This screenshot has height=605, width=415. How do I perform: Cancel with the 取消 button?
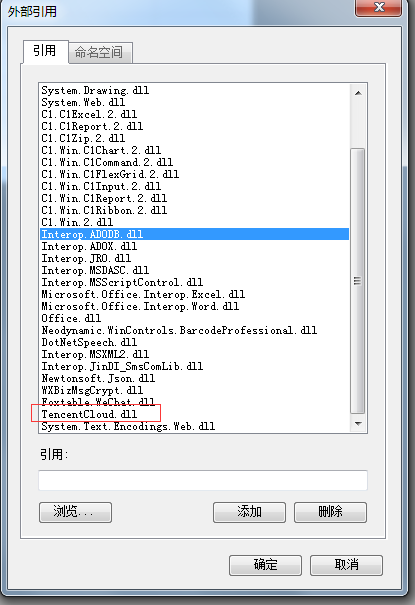pos(346,565)
